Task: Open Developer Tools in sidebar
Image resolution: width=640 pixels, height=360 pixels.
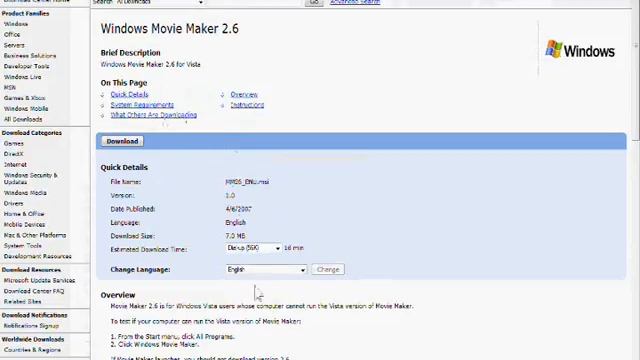Action: tap(27, 67)
